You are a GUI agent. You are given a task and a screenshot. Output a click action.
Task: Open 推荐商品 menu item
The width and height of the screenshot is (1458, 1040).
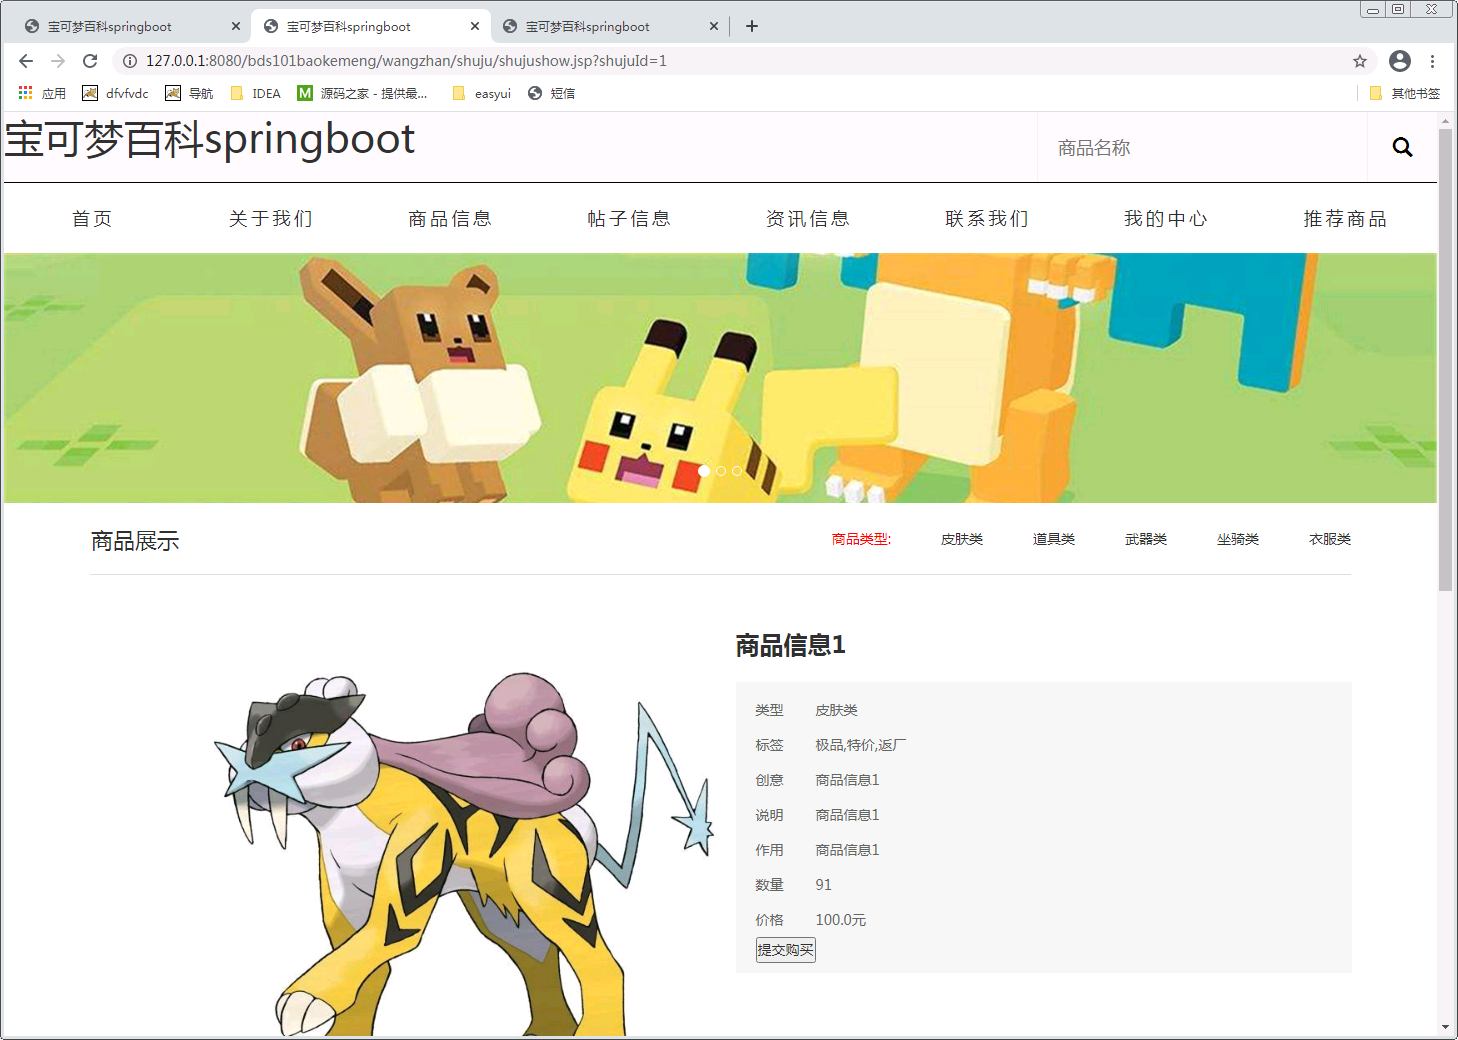pyautogui.click(x=1345, y=218)
